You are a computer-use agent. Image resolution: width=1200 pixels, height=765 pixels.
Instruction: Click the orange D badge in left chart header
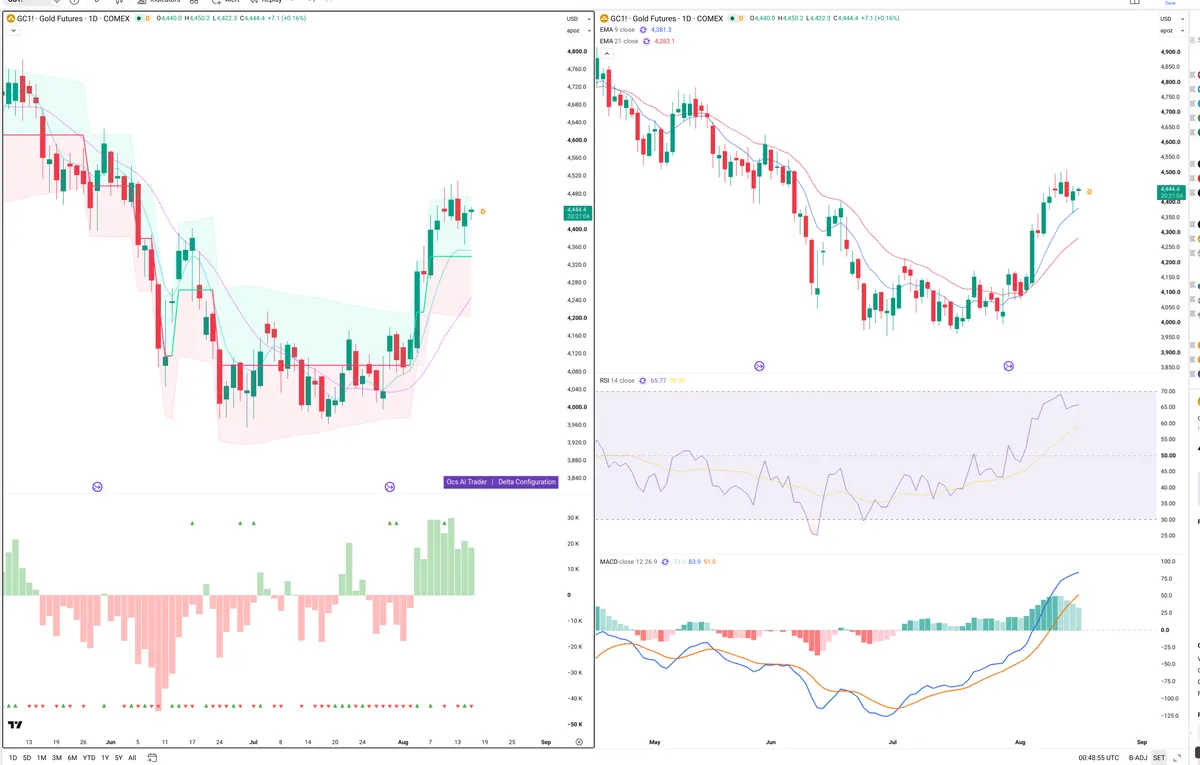pyautogui.click(x=148, y=18)
